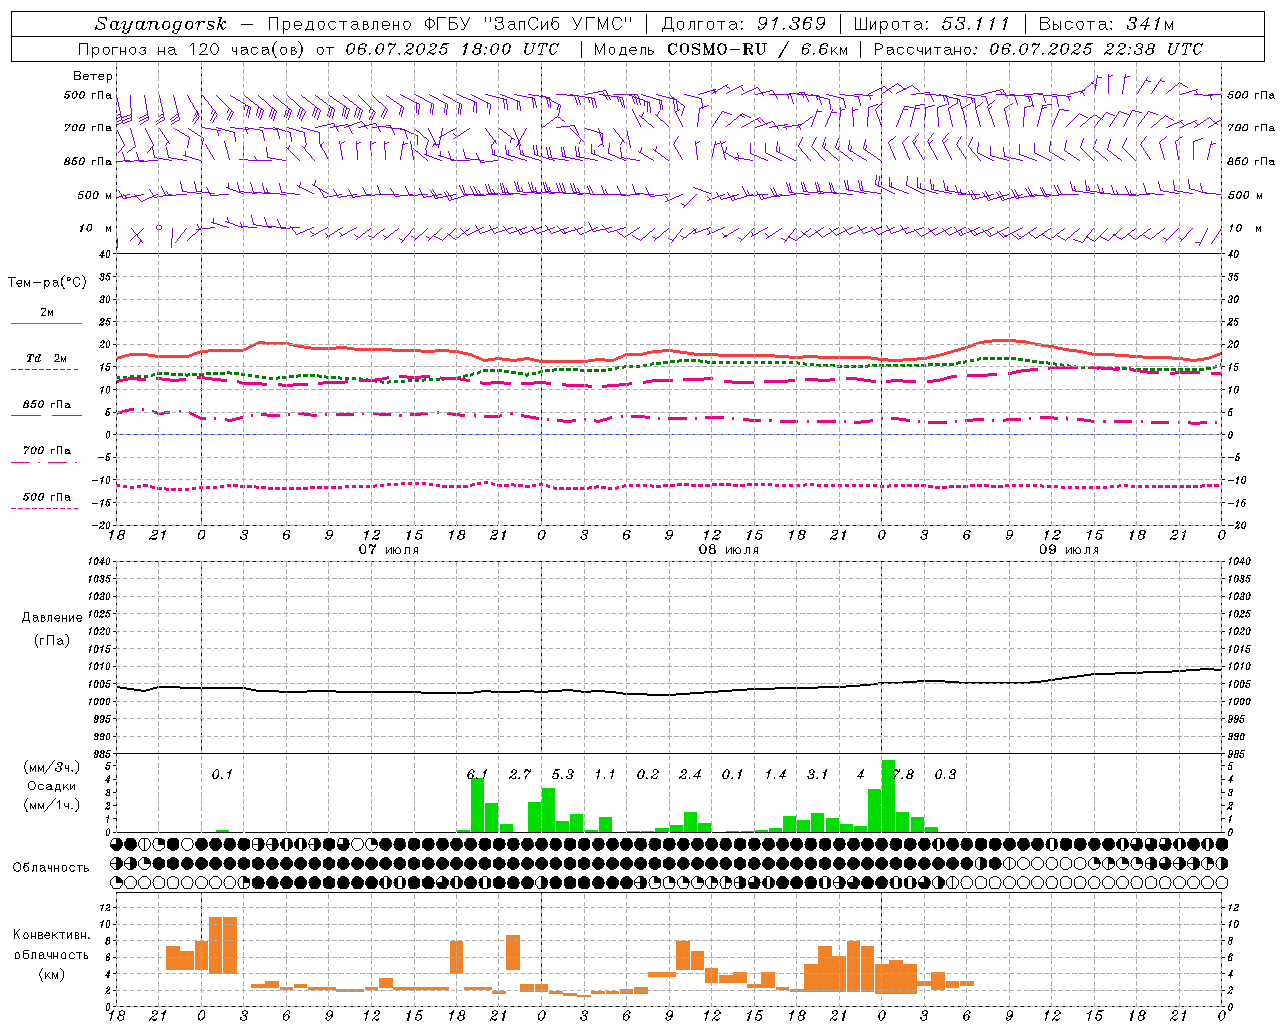Click the 5.3 precipitation value

pos(563,774)
